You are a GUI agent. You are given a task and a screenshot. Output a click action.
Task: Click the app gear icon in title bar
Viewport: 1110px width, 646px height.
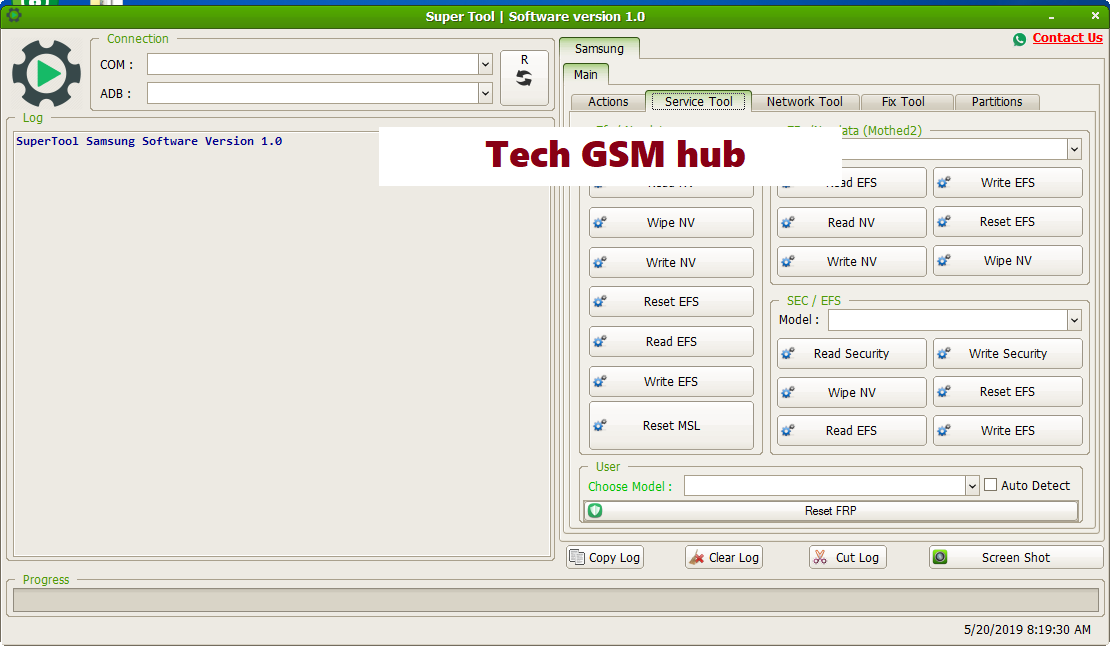(x=13, y=15)
